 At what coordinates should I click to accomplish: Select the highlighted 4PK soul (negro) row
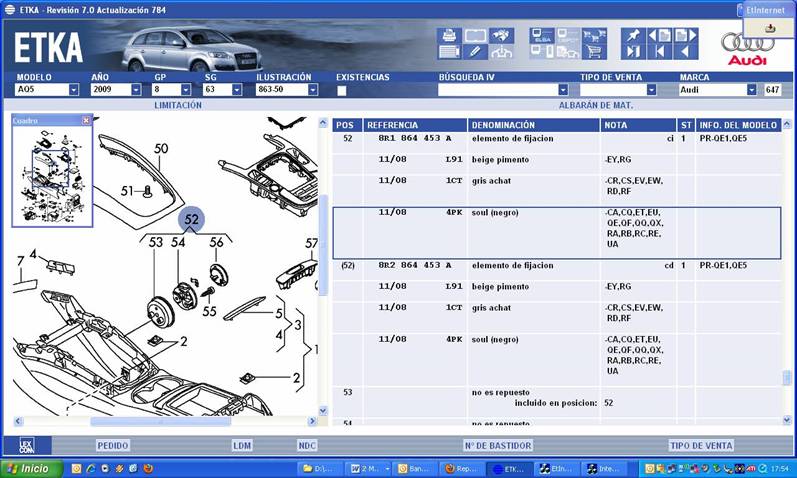pyautogui.click(x=557, y=233)
